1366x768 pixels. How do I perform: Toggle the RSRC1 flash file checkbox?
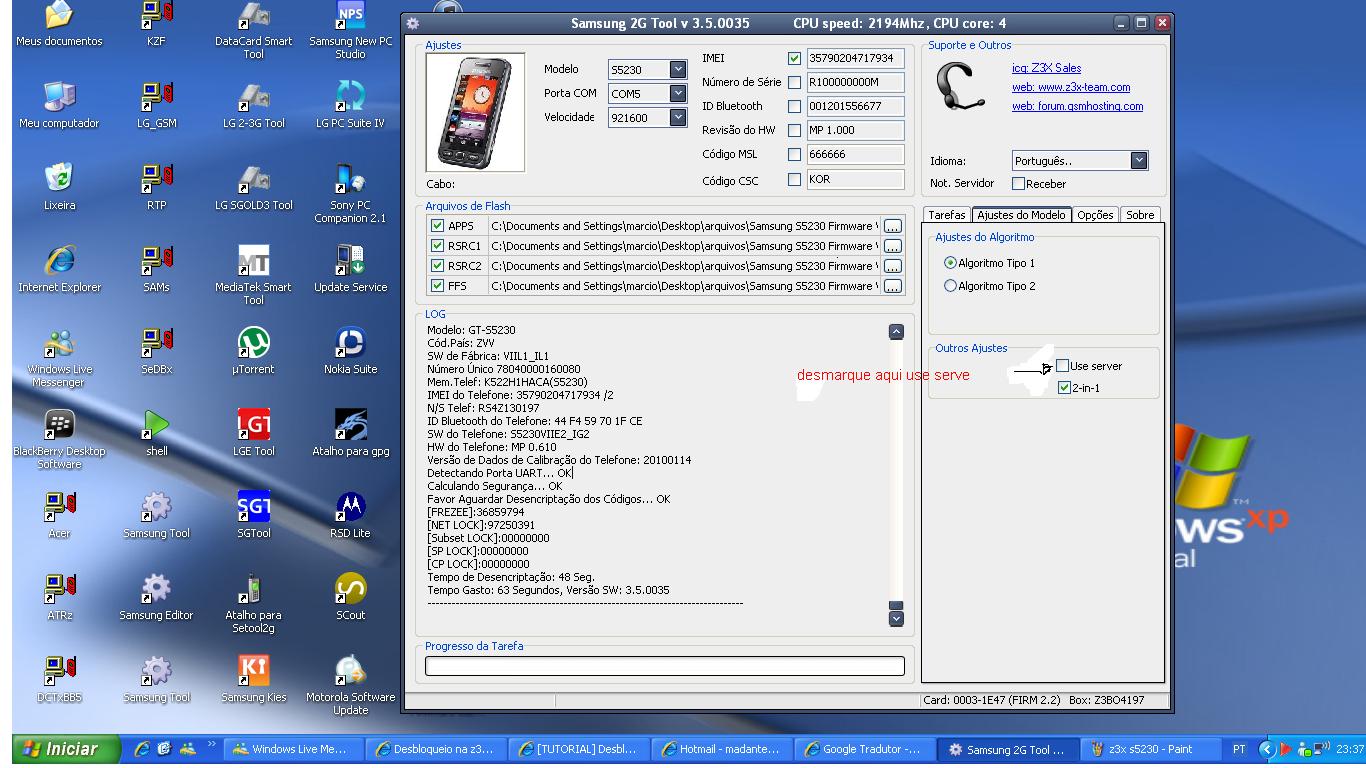437,246
